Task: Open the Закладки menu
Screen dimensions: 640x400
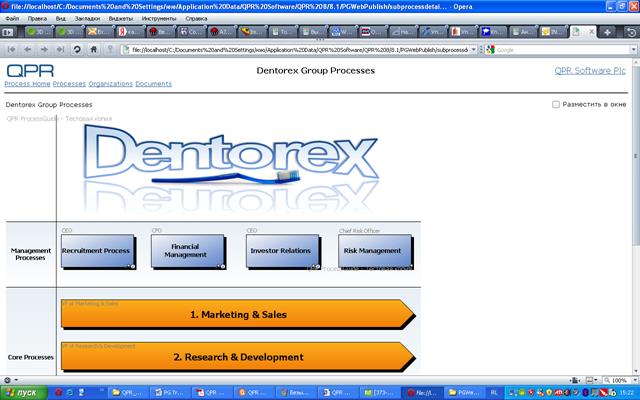Action: click(87, 18)
